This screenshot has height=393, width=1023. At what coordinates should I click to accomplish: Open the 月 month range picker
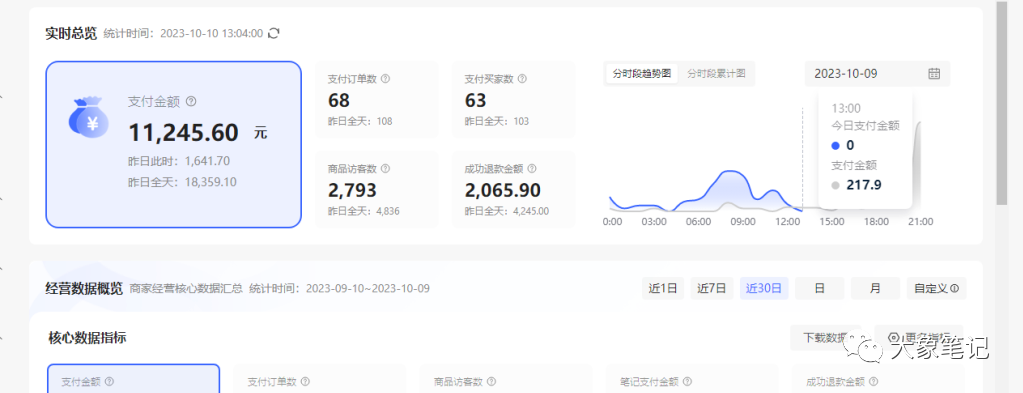(x=875, y=288)
